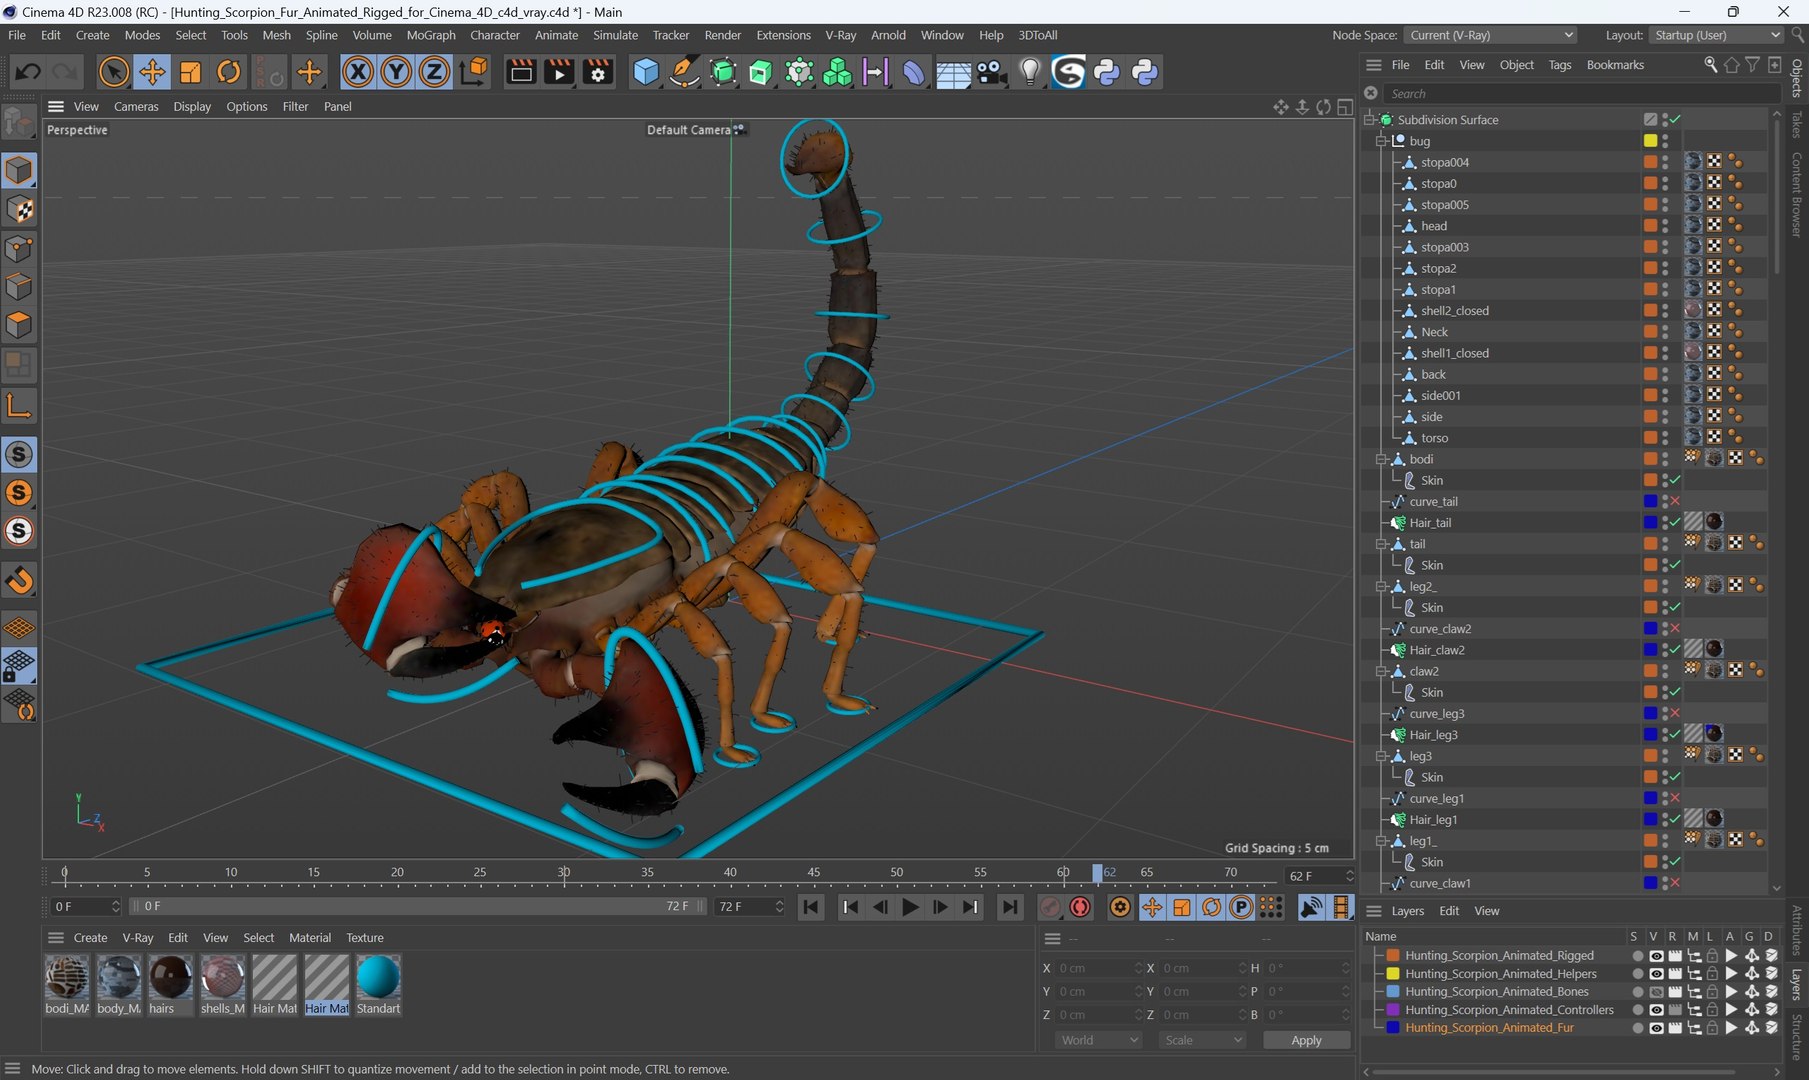Screen dimensions: 1809x1080
Task: Click the Spline Pen tool icon
Action: tap(684, 72)
